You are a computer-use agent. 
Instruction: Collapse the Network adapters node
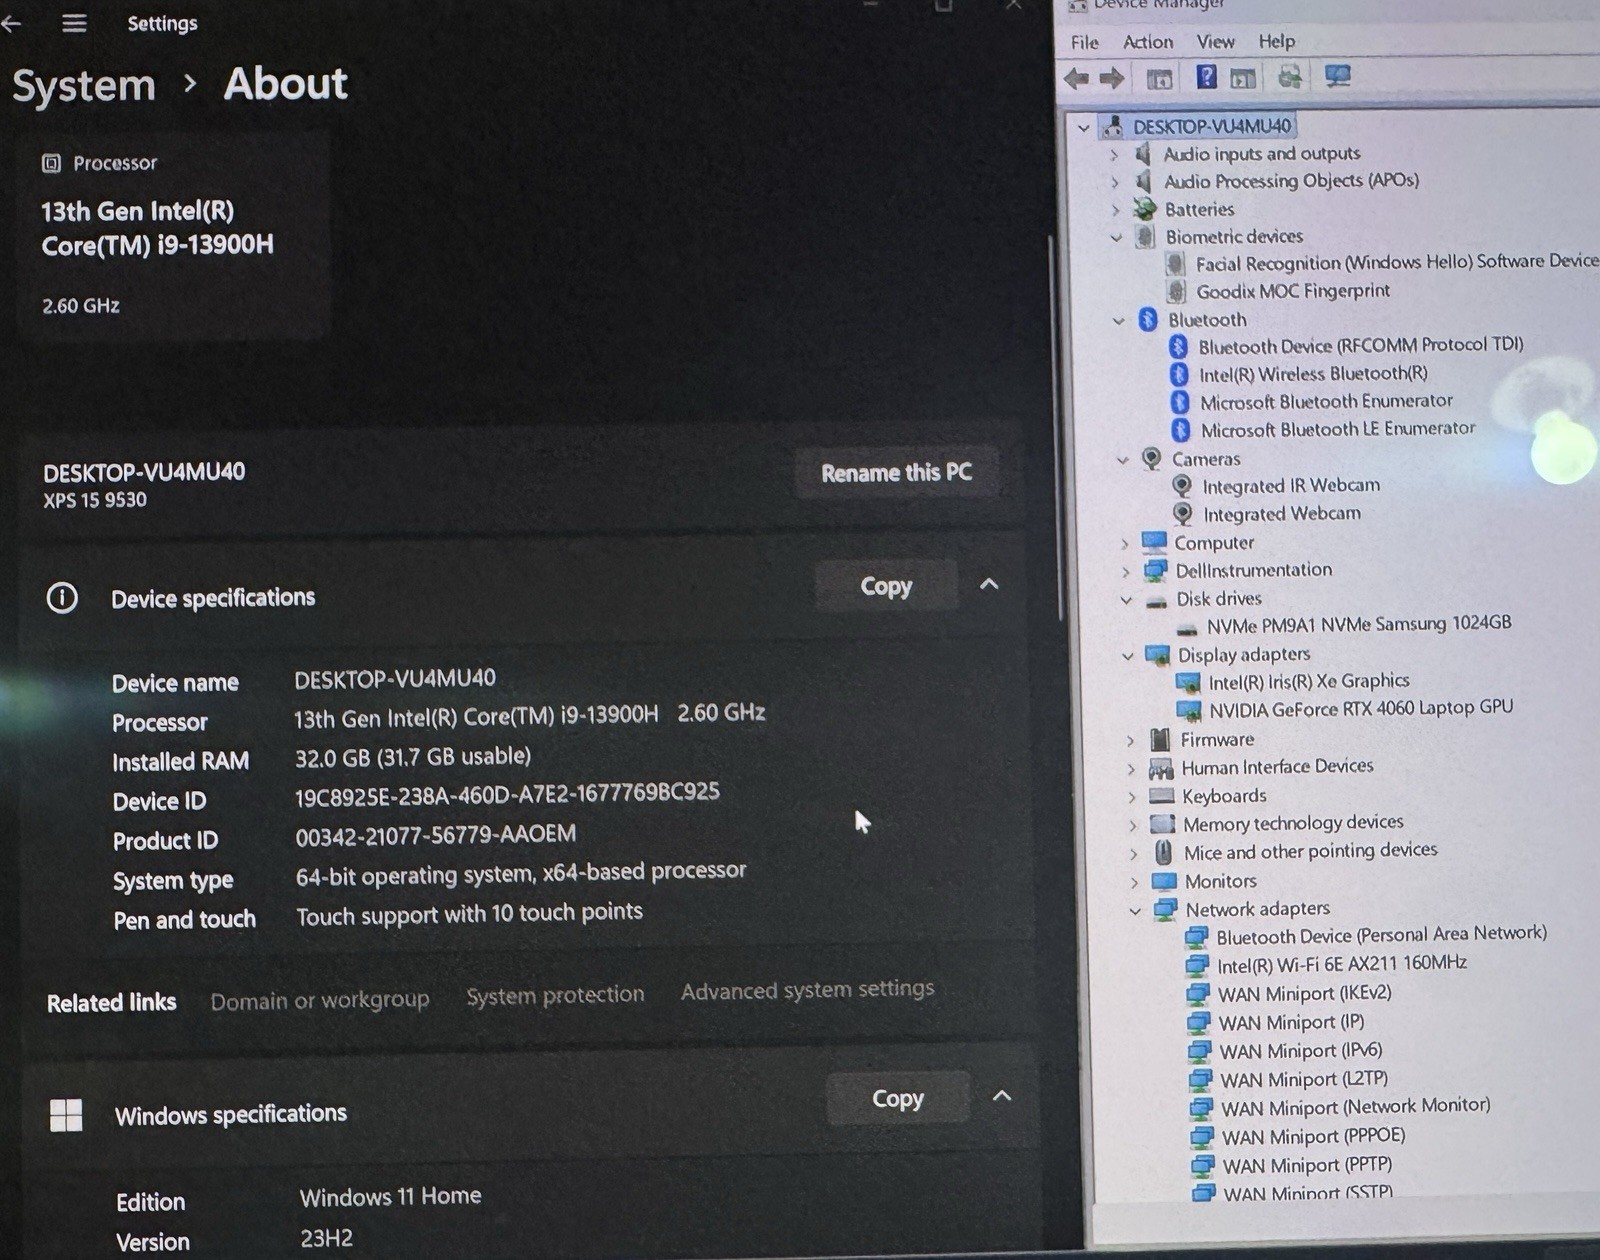pyautogui.click(x=1135, y=911)
